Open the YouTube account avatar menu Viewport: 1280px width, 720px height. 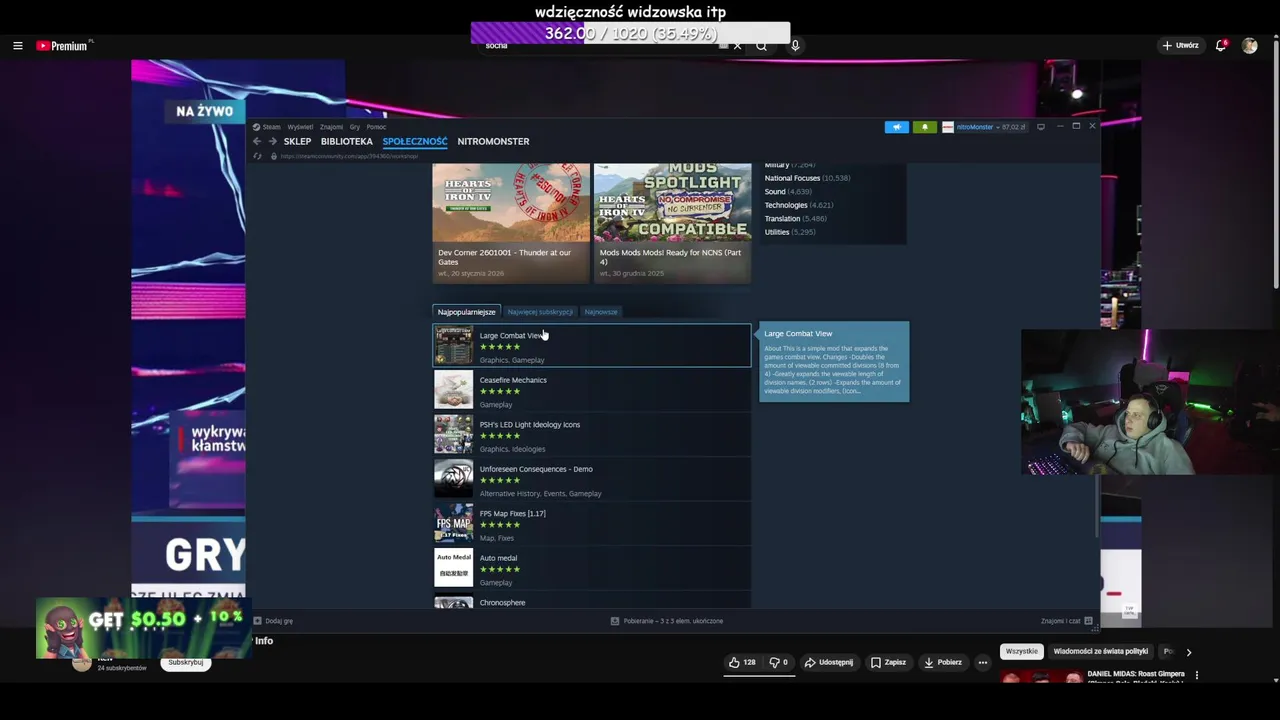pos(1249,46)
